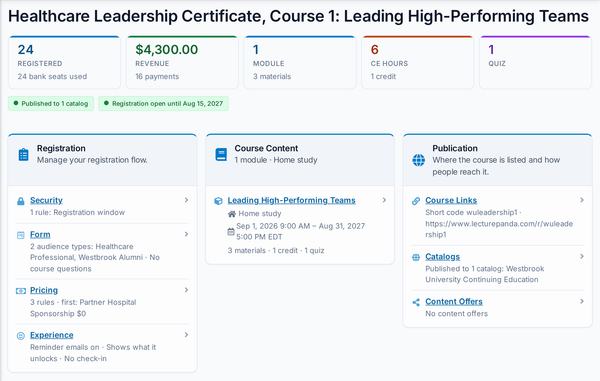Click the 1 Quiz stat card
The width and height of the screenshot is (600, 381).
click(x=535, y=63)
